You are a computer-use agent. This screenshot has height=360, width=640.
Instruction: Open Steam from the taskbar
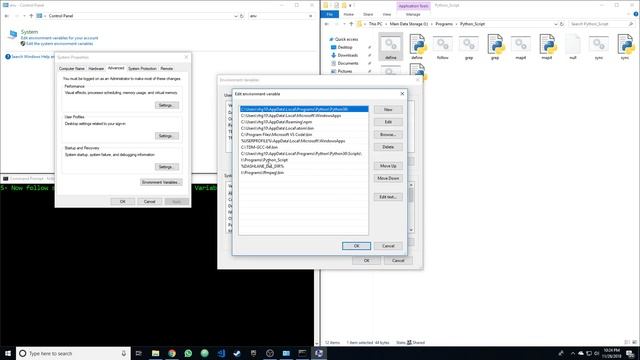tap(237, 353)
